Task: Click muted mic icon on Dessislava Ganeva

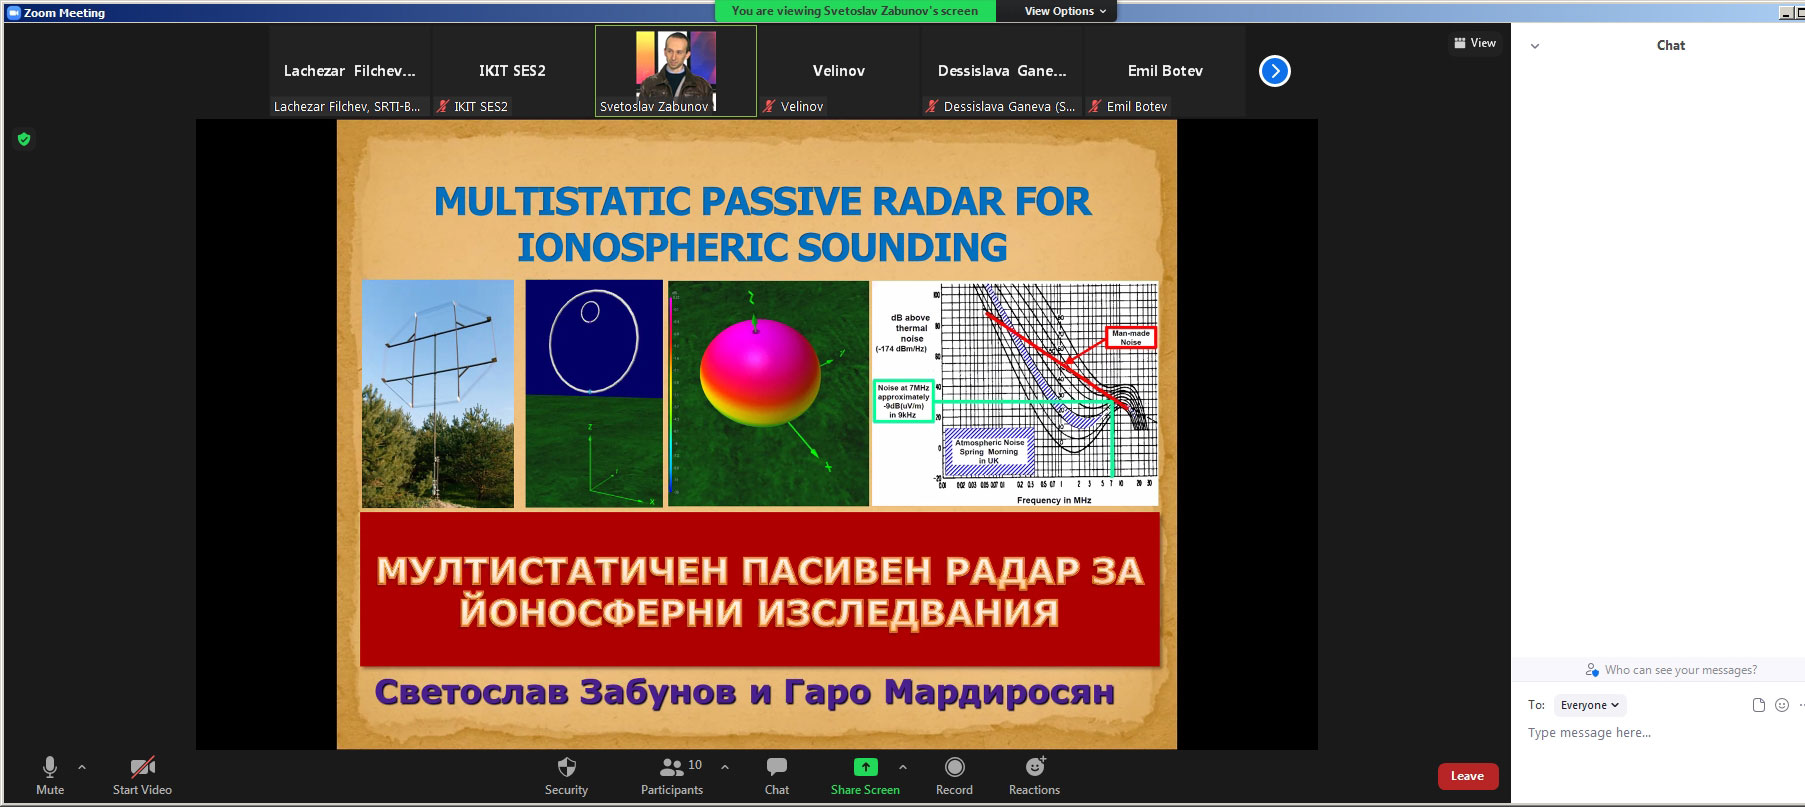Action: (x=933, y=106)
